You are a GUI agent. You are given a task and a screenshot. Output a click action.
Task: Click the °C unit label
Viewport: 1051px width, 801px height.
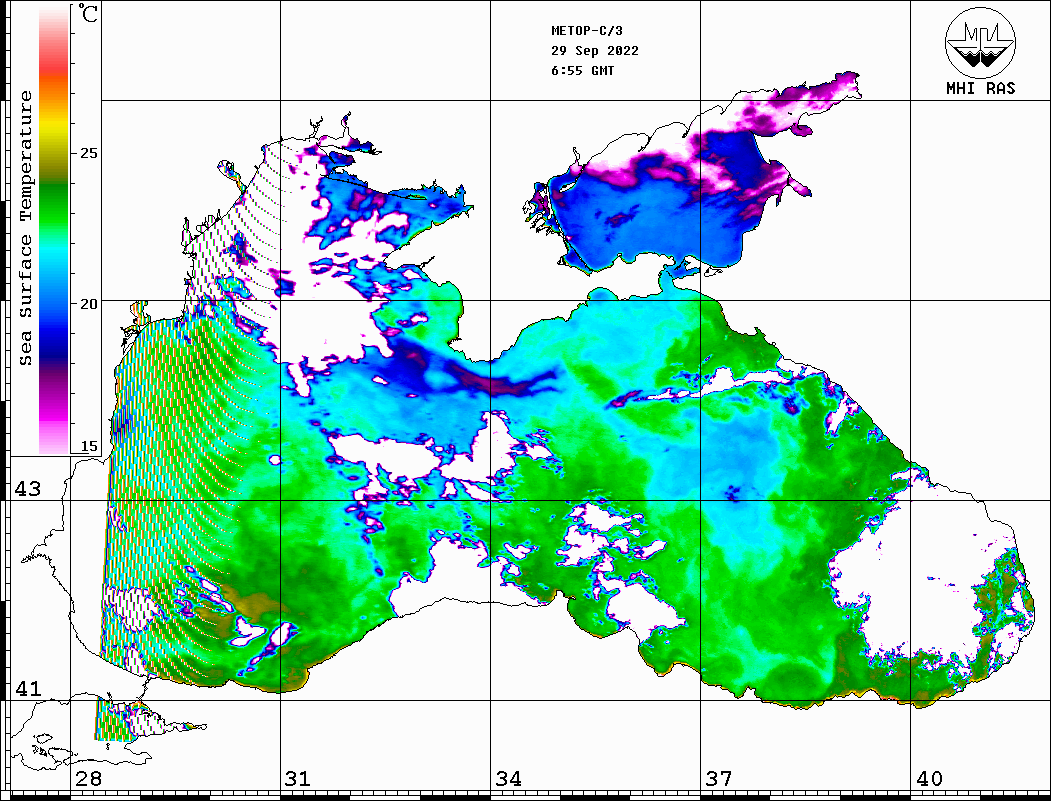pos(87,13)
